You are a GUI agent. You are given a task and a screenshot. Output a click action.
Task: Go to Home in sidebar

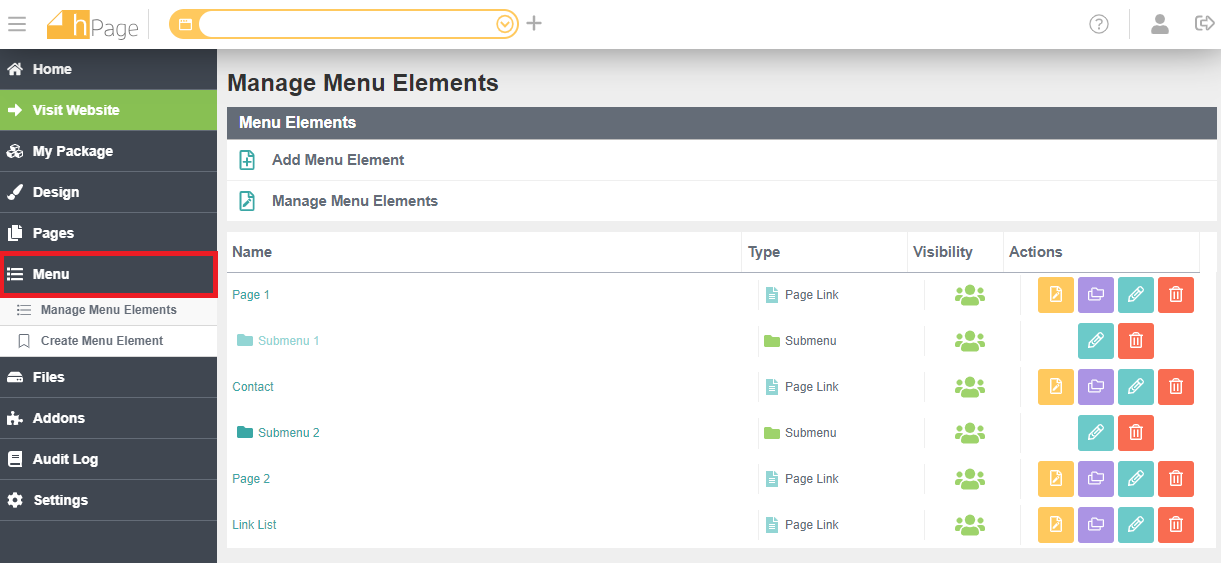pos(108,69)
